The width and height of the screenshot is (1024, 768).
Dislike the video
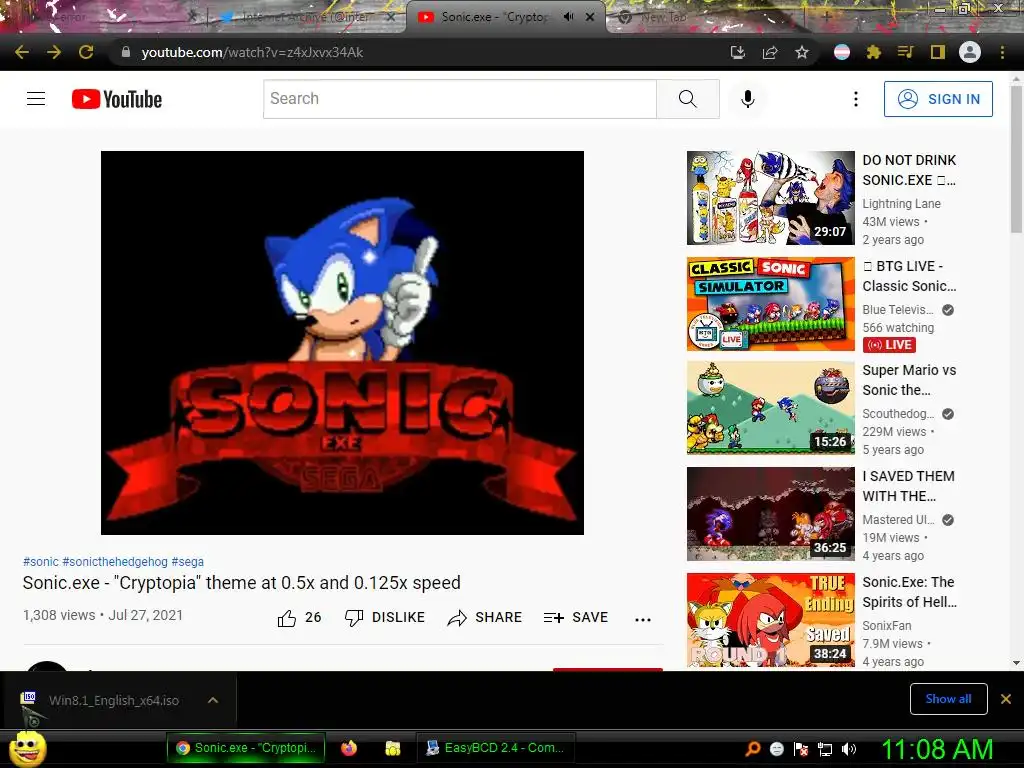pos(385,618)
